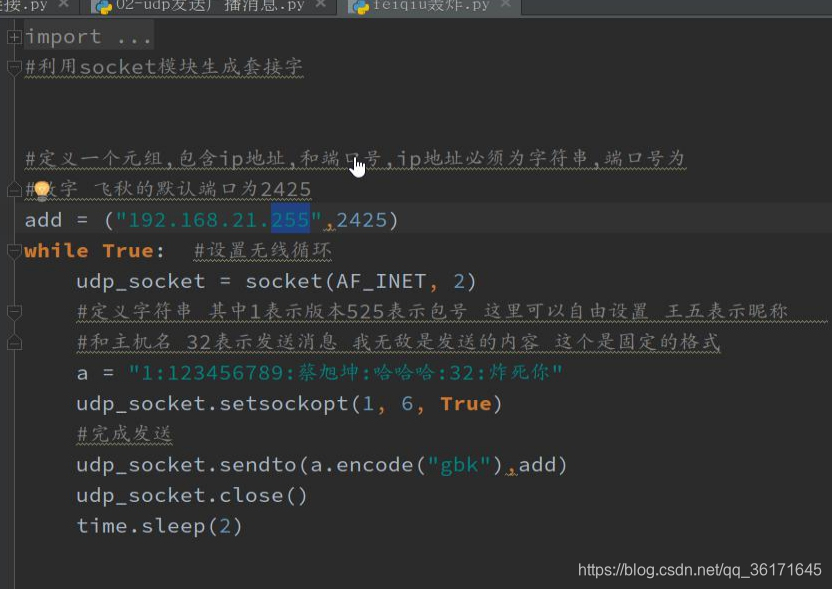Viewport: 832px width, 589px height.
Task: Click "sendto" in the udp_socket.sendto line
Action: 258,465
